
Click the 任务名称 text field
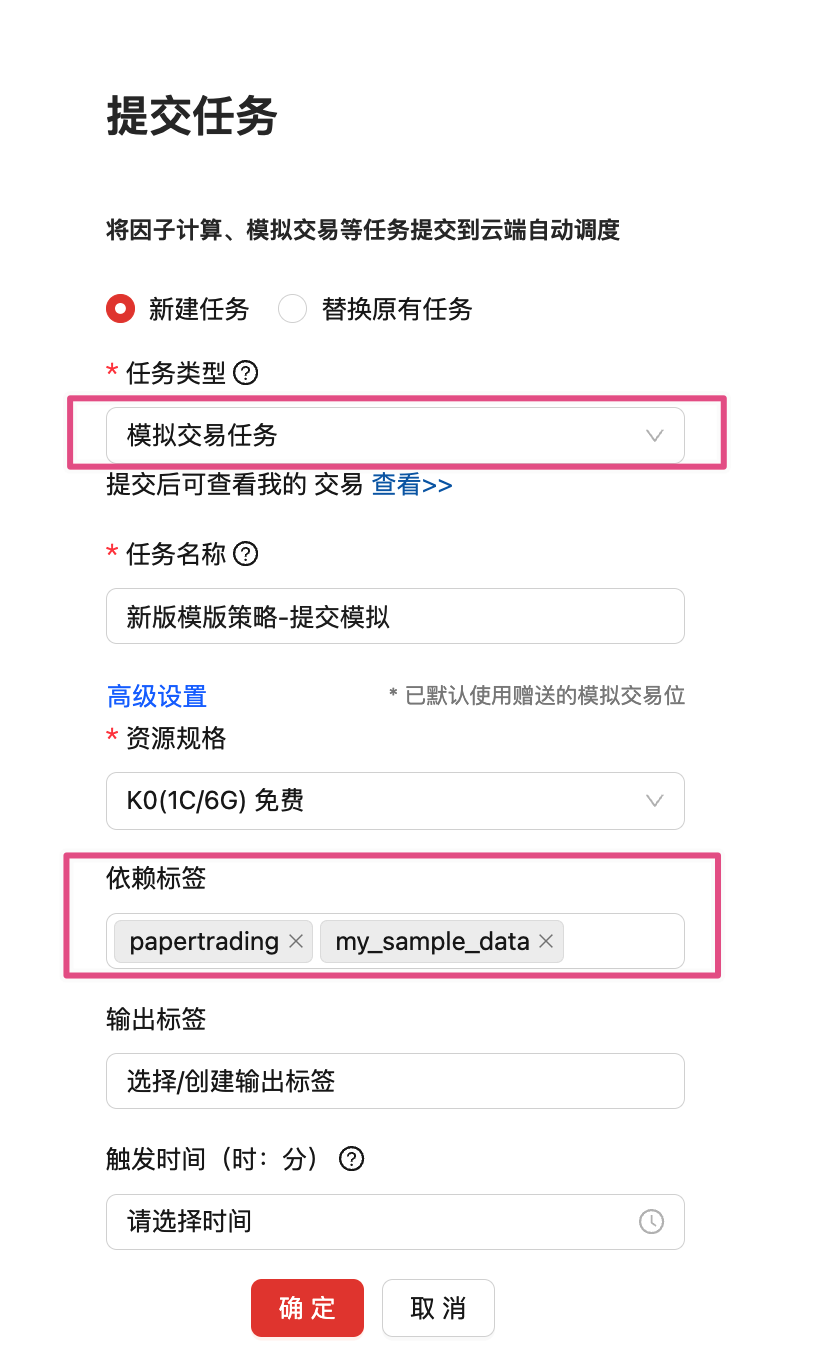pyautogui.click(x=395, y=616)
